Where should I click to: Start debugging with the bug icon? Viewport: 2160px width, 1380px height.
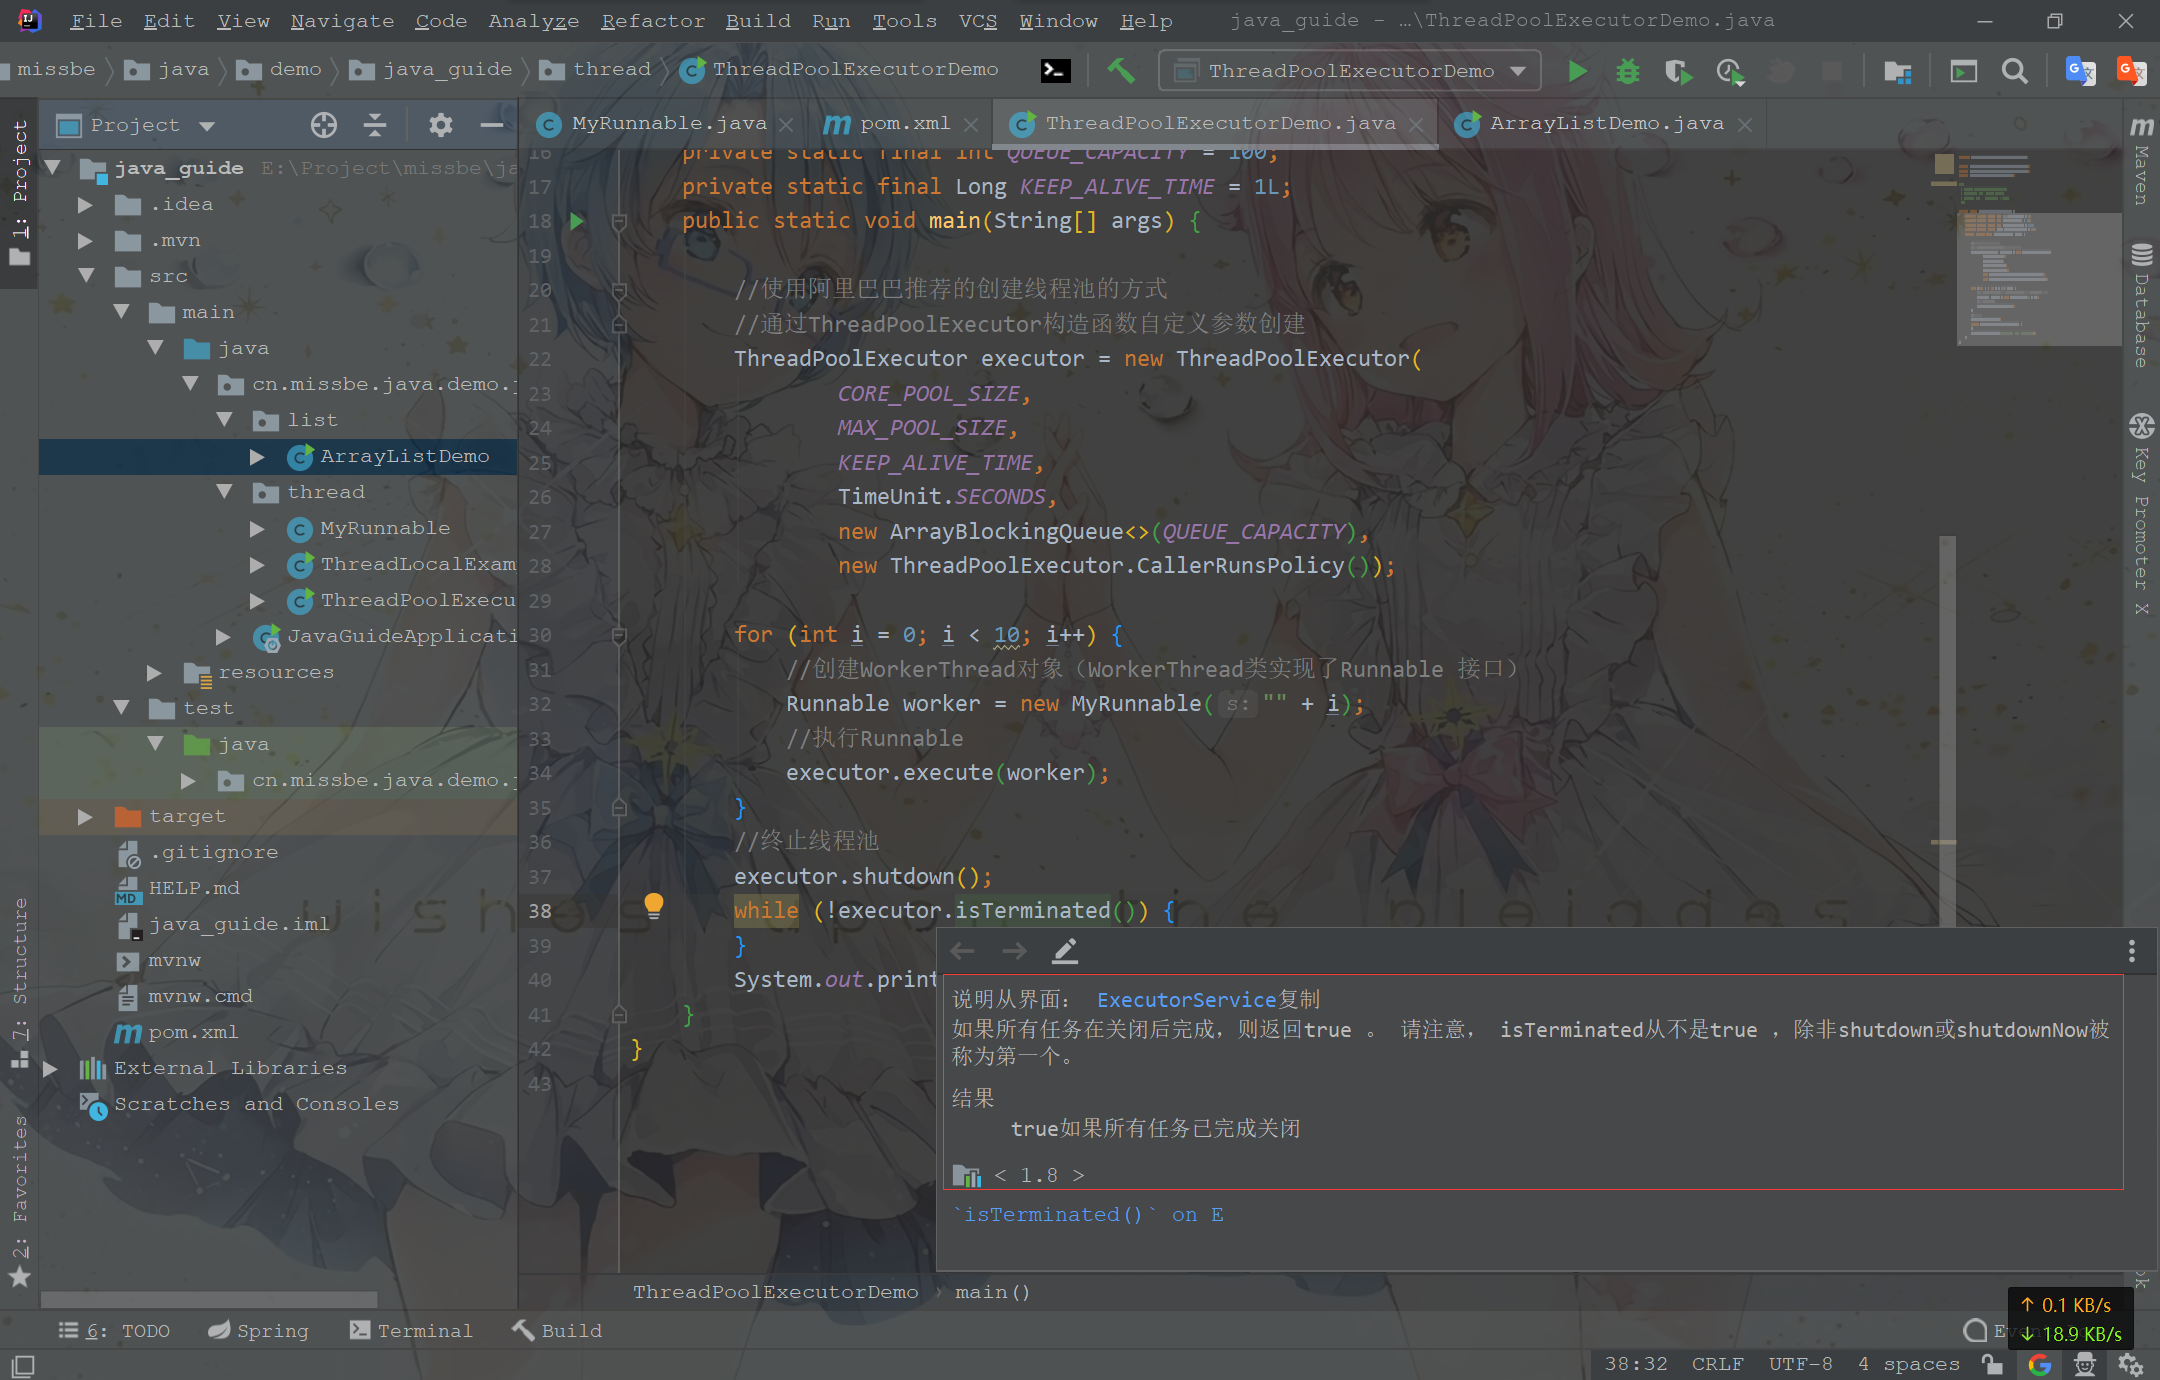click(1628, 71)
